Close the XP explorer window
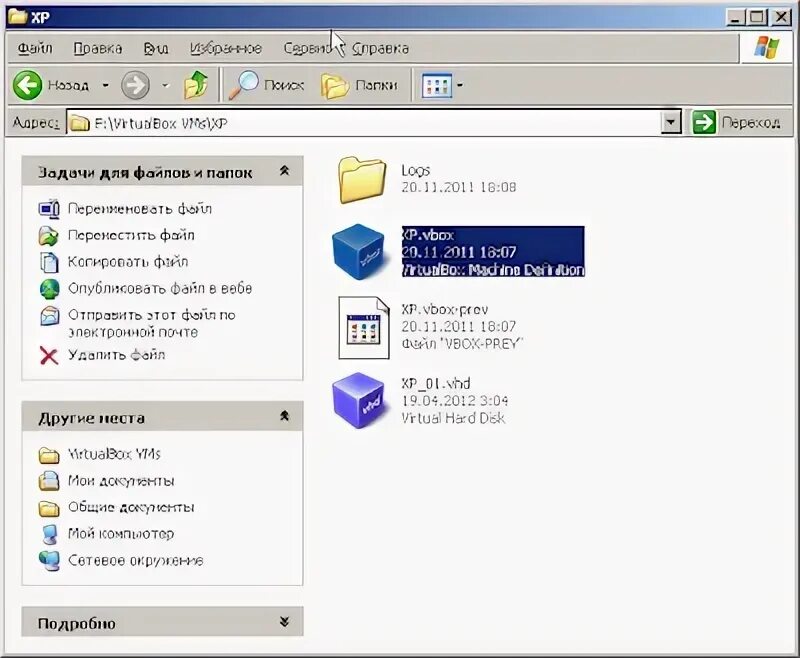The height and width of the screenshot is (658, 800). click(781, 18)
